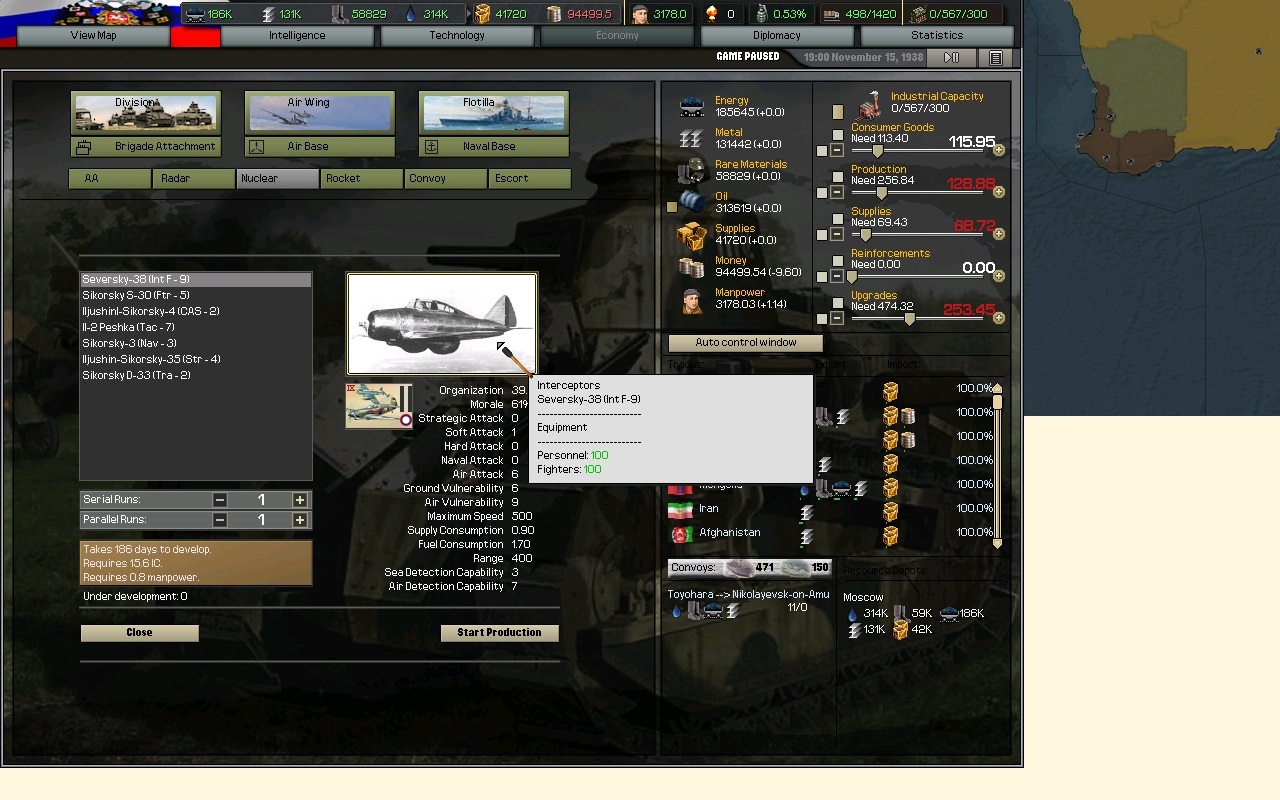
Task: Toggle the checkbox next to Oil resource
Action: point(672,207)
